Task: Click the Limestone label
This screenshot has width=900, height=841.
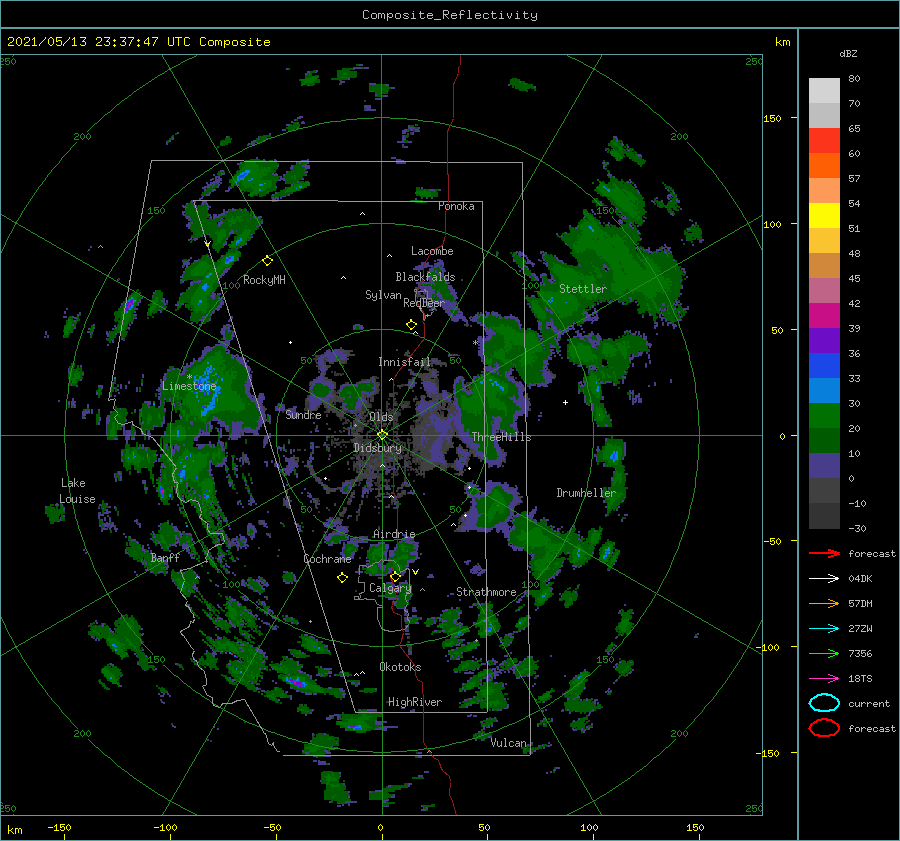Action: pyautogui.click(x=189, y=386)
